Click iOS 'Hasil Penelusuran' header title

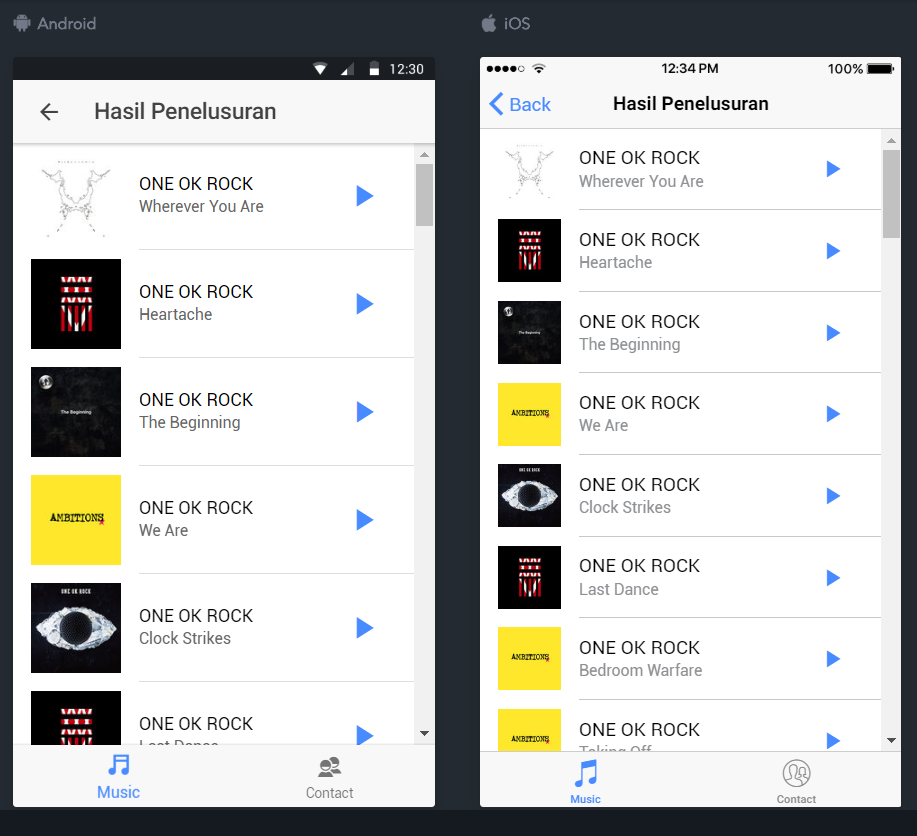pyautogui.click(x=691, y=104)
